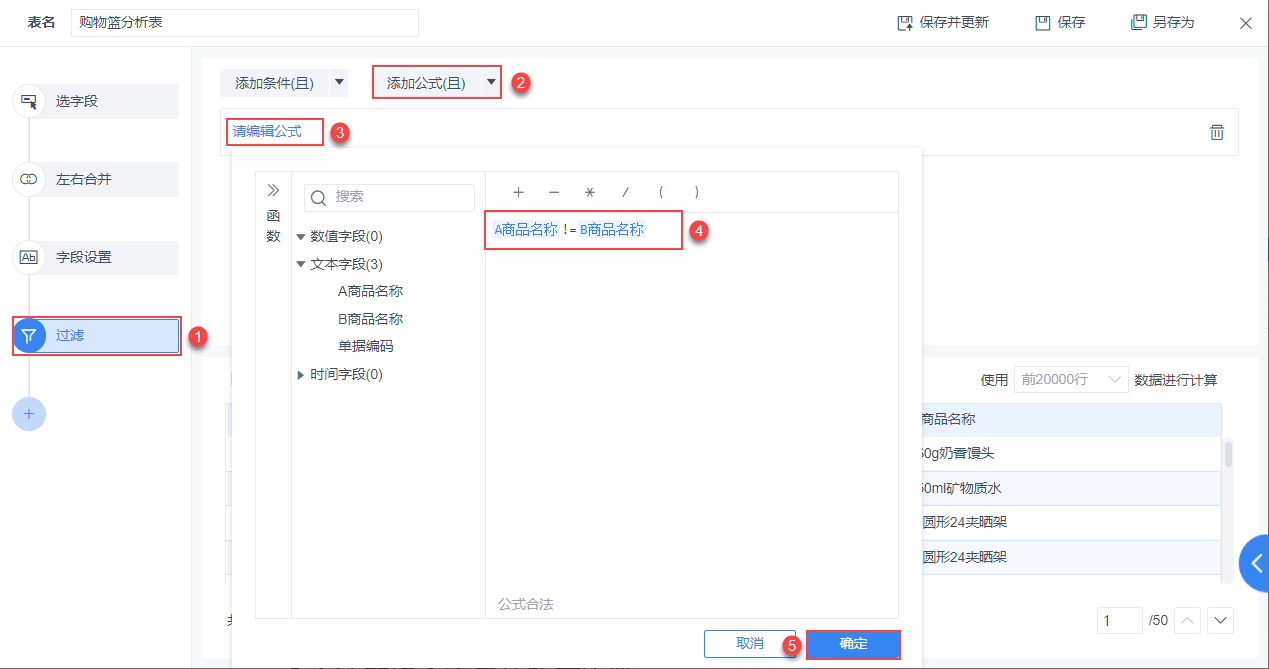Click the Save As icon
The width and height of the screenshot is (1269, 669).
click(x=1138, y=22)
